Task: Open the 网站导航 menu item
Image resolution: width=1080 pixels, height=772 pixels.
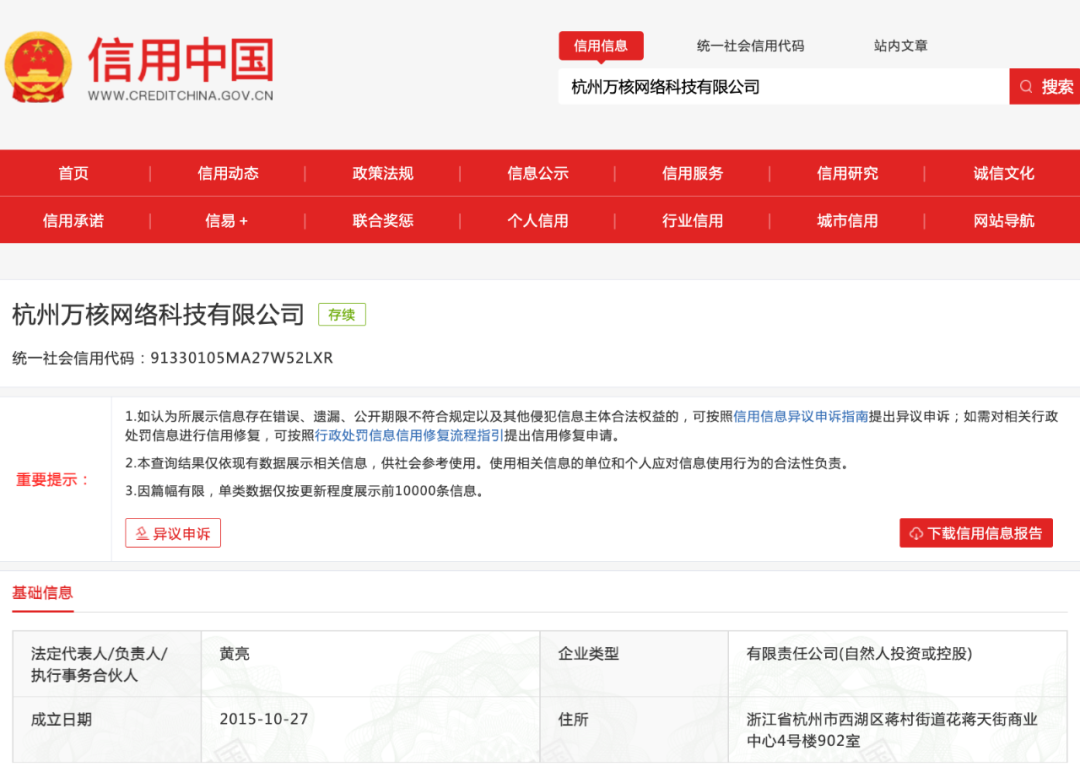Action: 1003,220
